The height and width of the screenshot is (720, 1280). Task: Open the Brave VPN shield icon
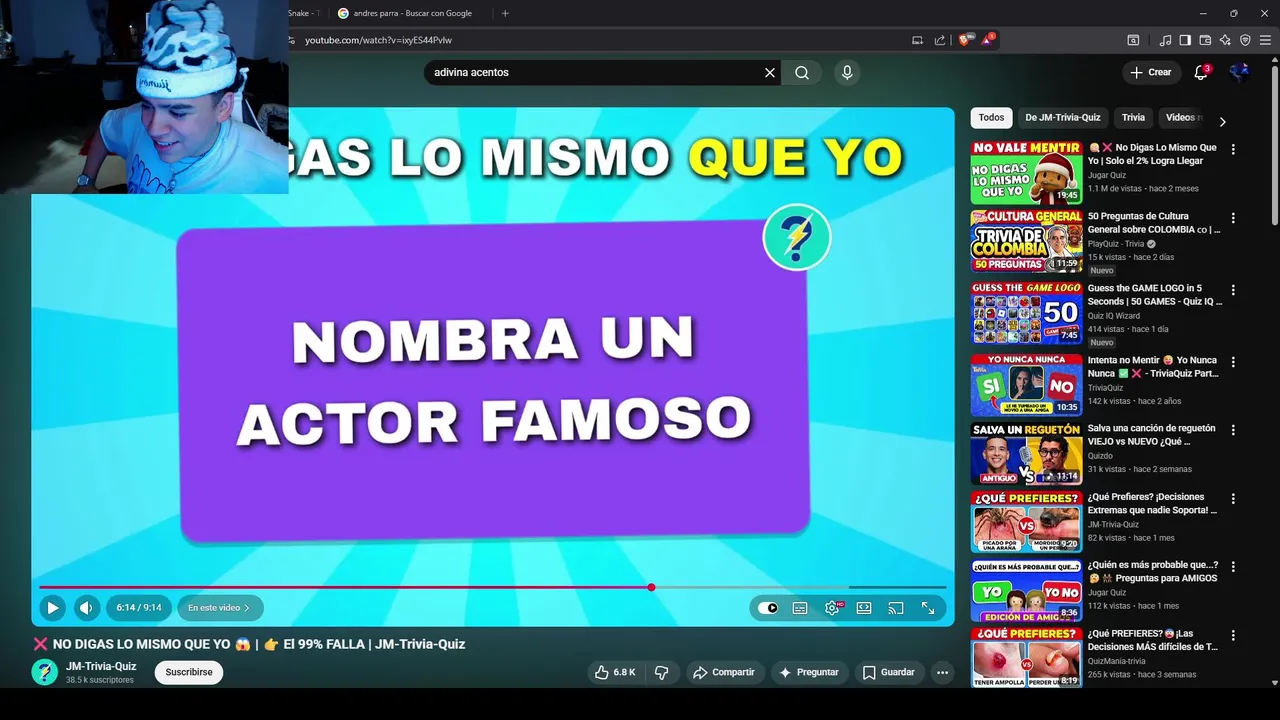[x=1245, y=40]
